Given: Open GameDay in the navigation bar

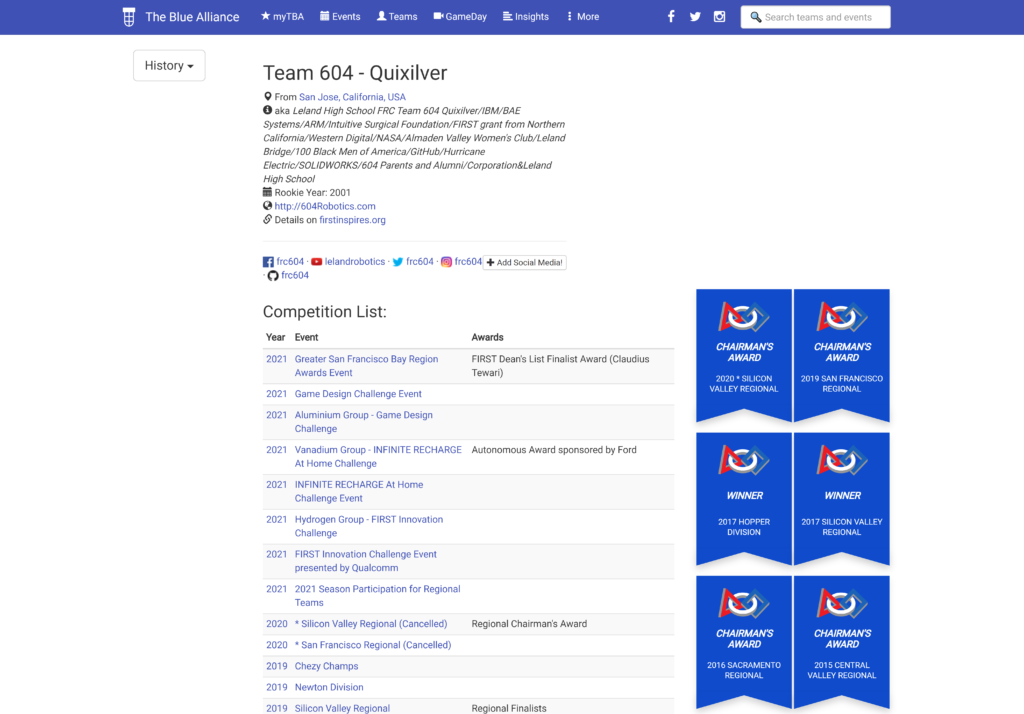Looking at the screenshot, I should 460,17.
